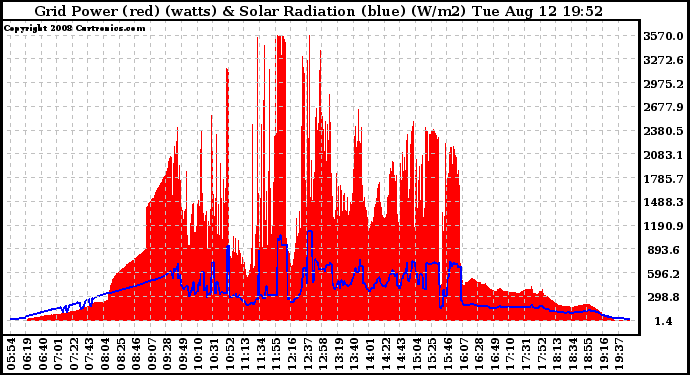The height and width of the screenshot is (375, 690).
Task: Select the y-axis value 2975.2
Action: [663, 84]
